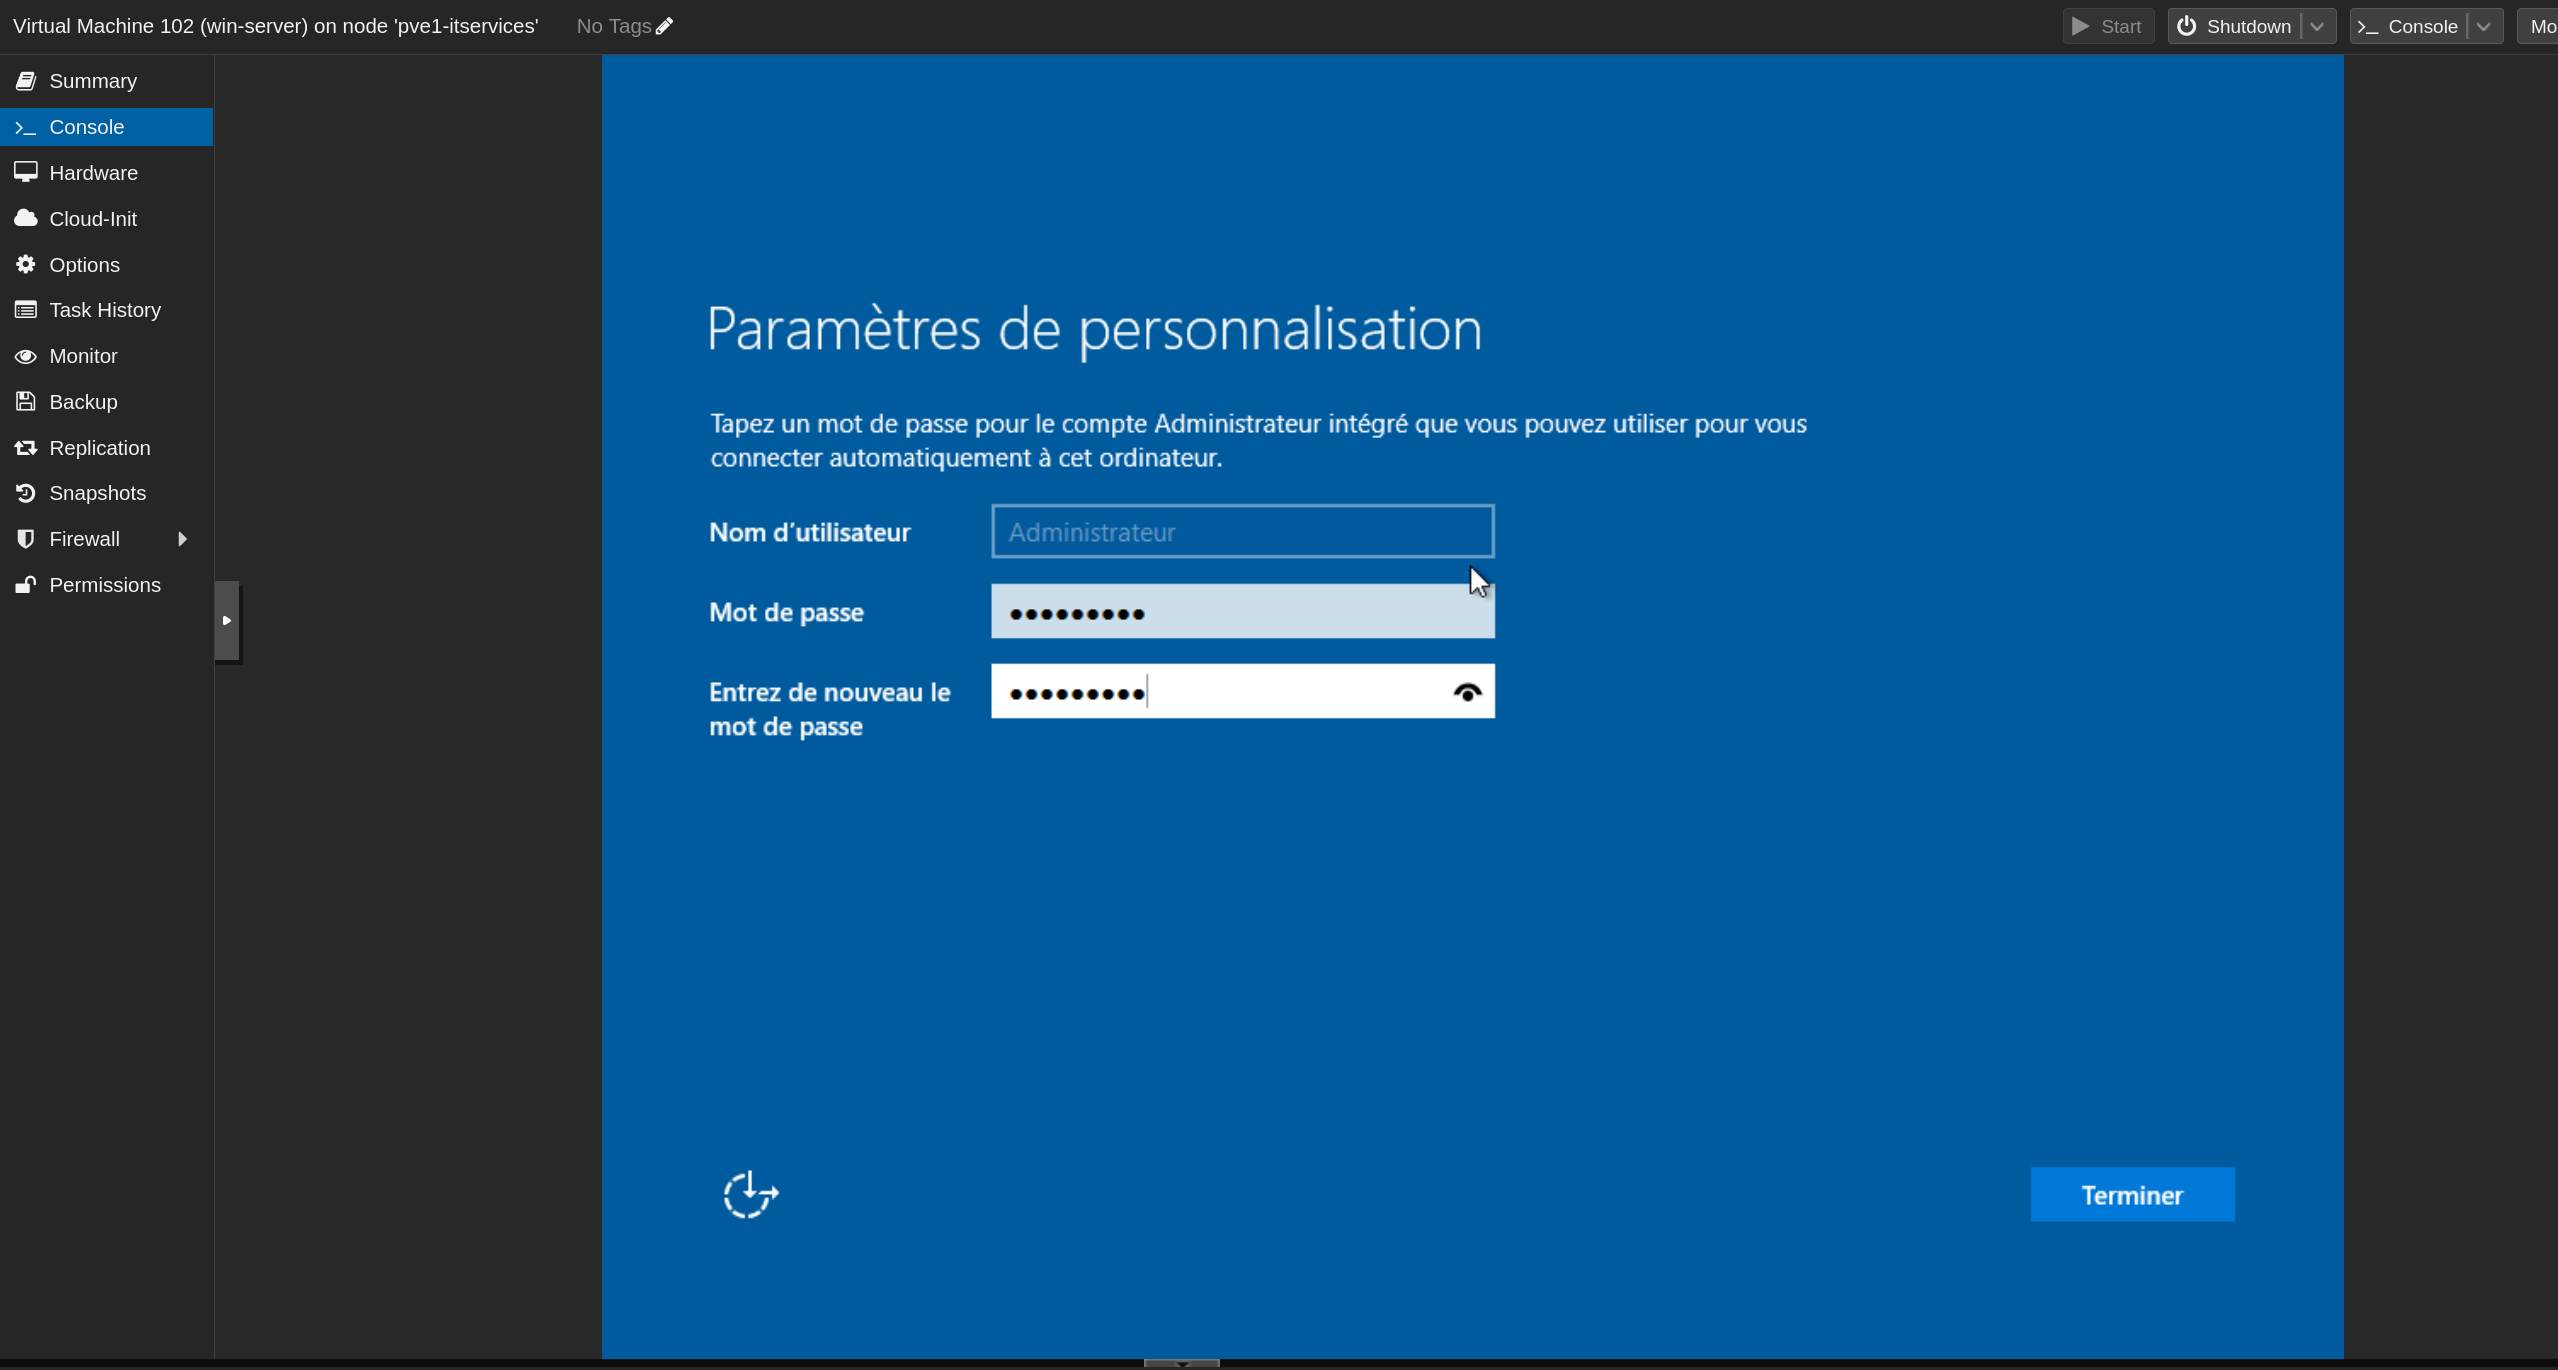Open the Console dropdown arrow
The height and width of the screenshot is (1370, 2558).
pos(2484,27)
